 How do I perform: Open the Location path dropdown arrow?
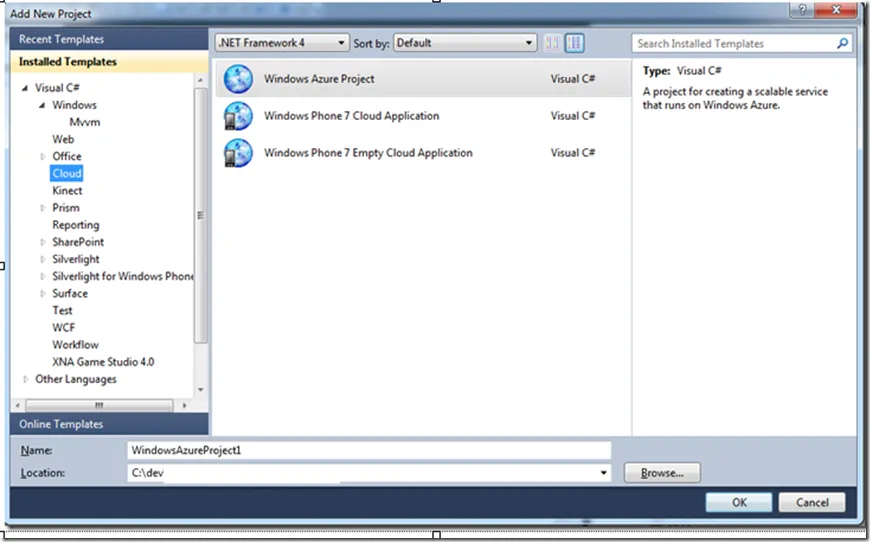click(603, 473)
